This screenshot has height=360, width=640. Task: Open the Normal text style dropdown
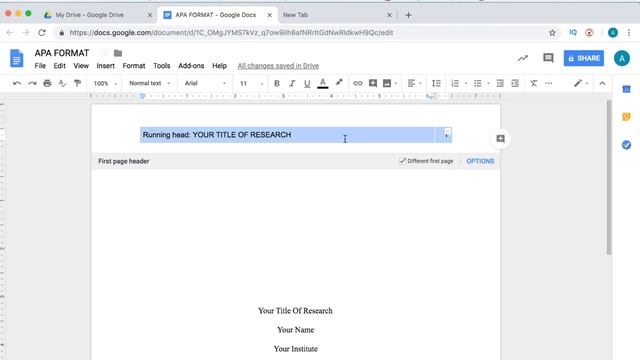click(x=149, y=83)
